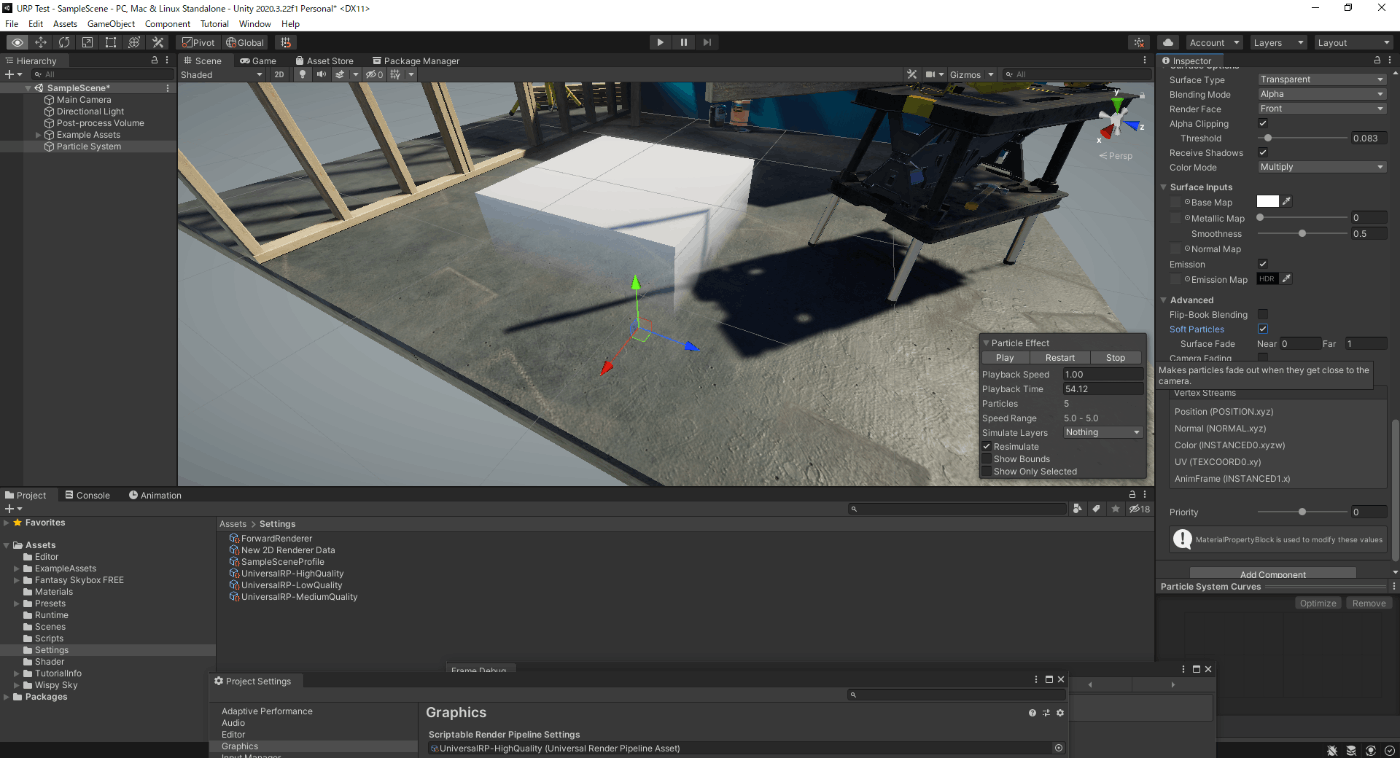The height and width of the screenshot is (758, 1400).
Task: Click the Pause button
Action: click(x=684, y=42)
